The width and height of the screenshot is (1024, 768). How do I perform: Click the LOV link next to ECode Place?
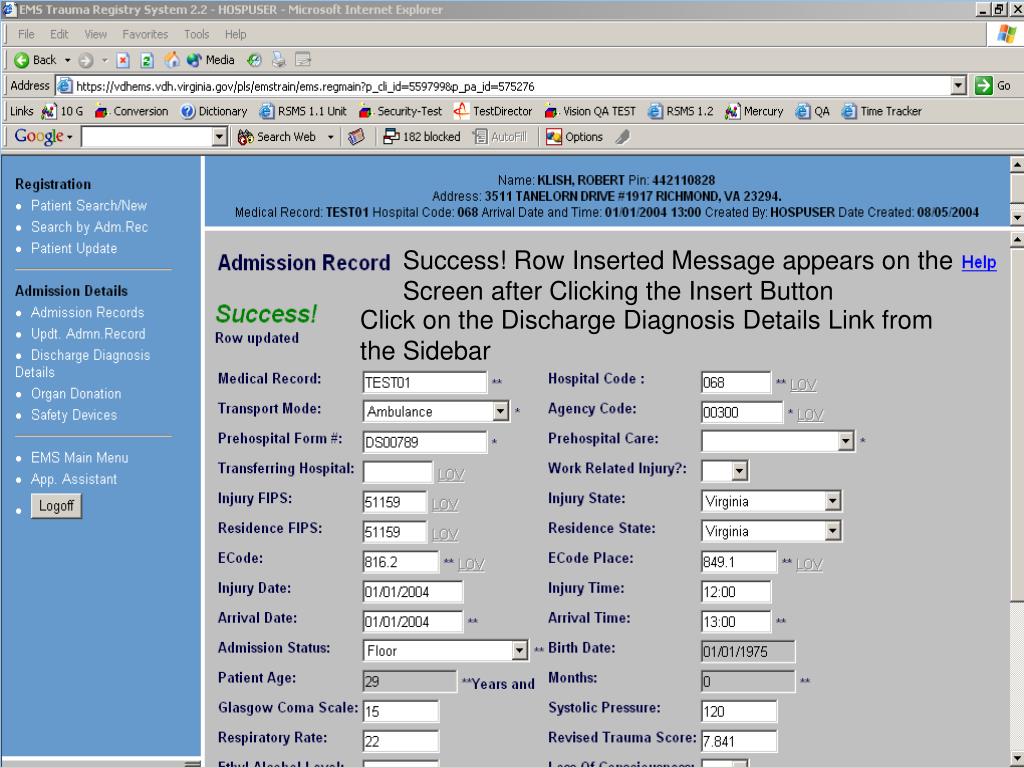[809, 564]
